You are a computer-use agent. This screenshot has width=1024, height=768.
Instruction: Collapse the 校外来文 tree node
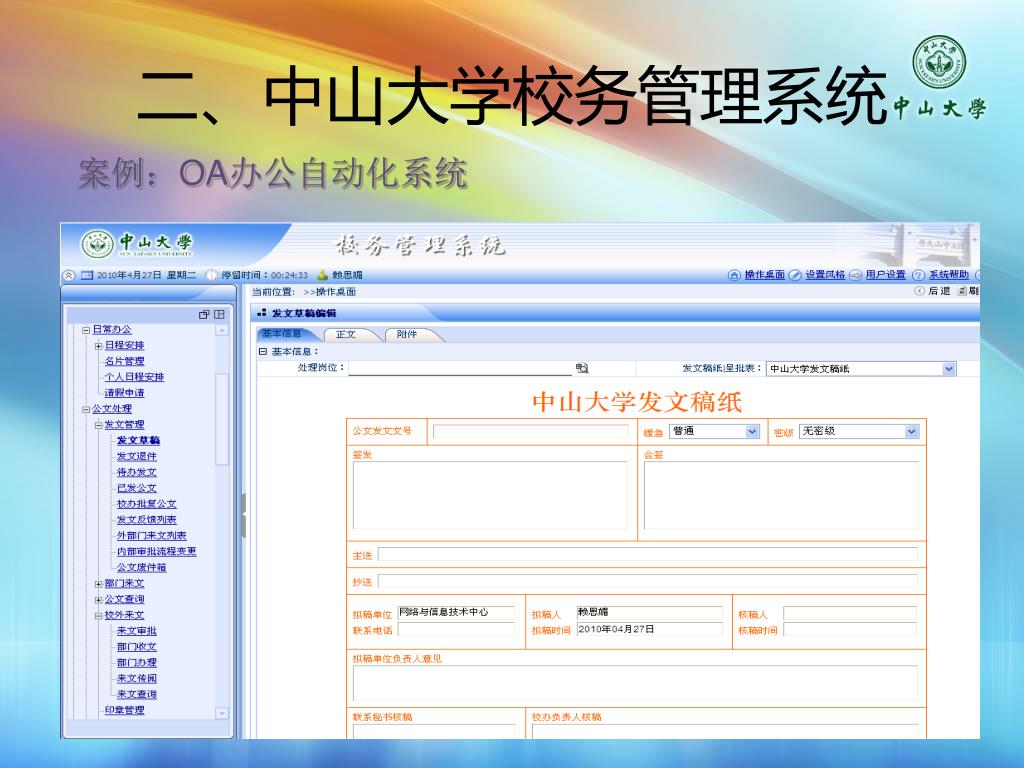coord(99,616)
